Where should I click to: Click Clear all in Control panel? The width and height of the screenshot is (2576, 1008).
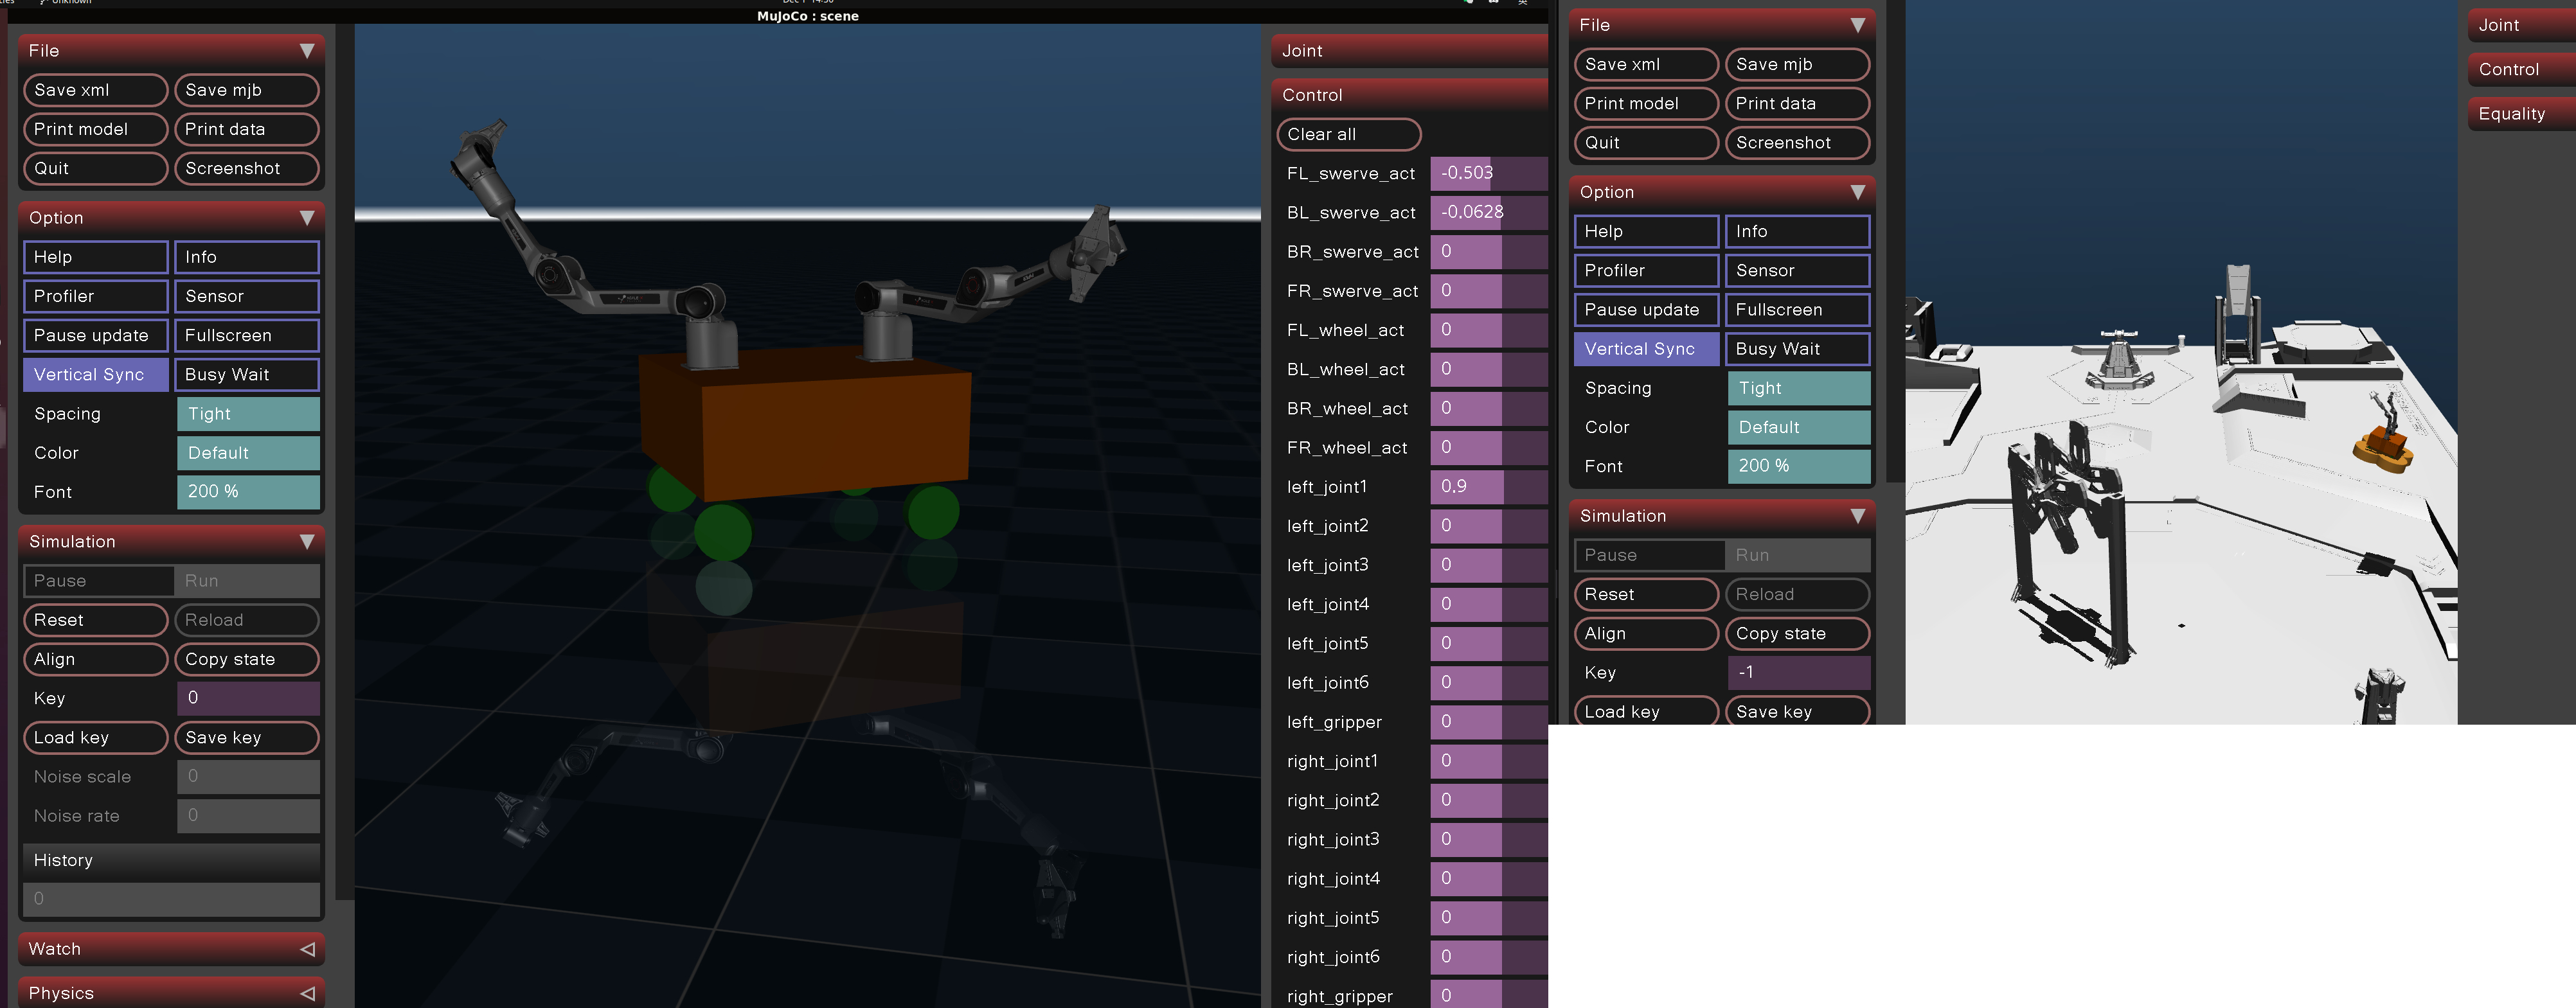pyautogui.click(x=1349, y=134)
